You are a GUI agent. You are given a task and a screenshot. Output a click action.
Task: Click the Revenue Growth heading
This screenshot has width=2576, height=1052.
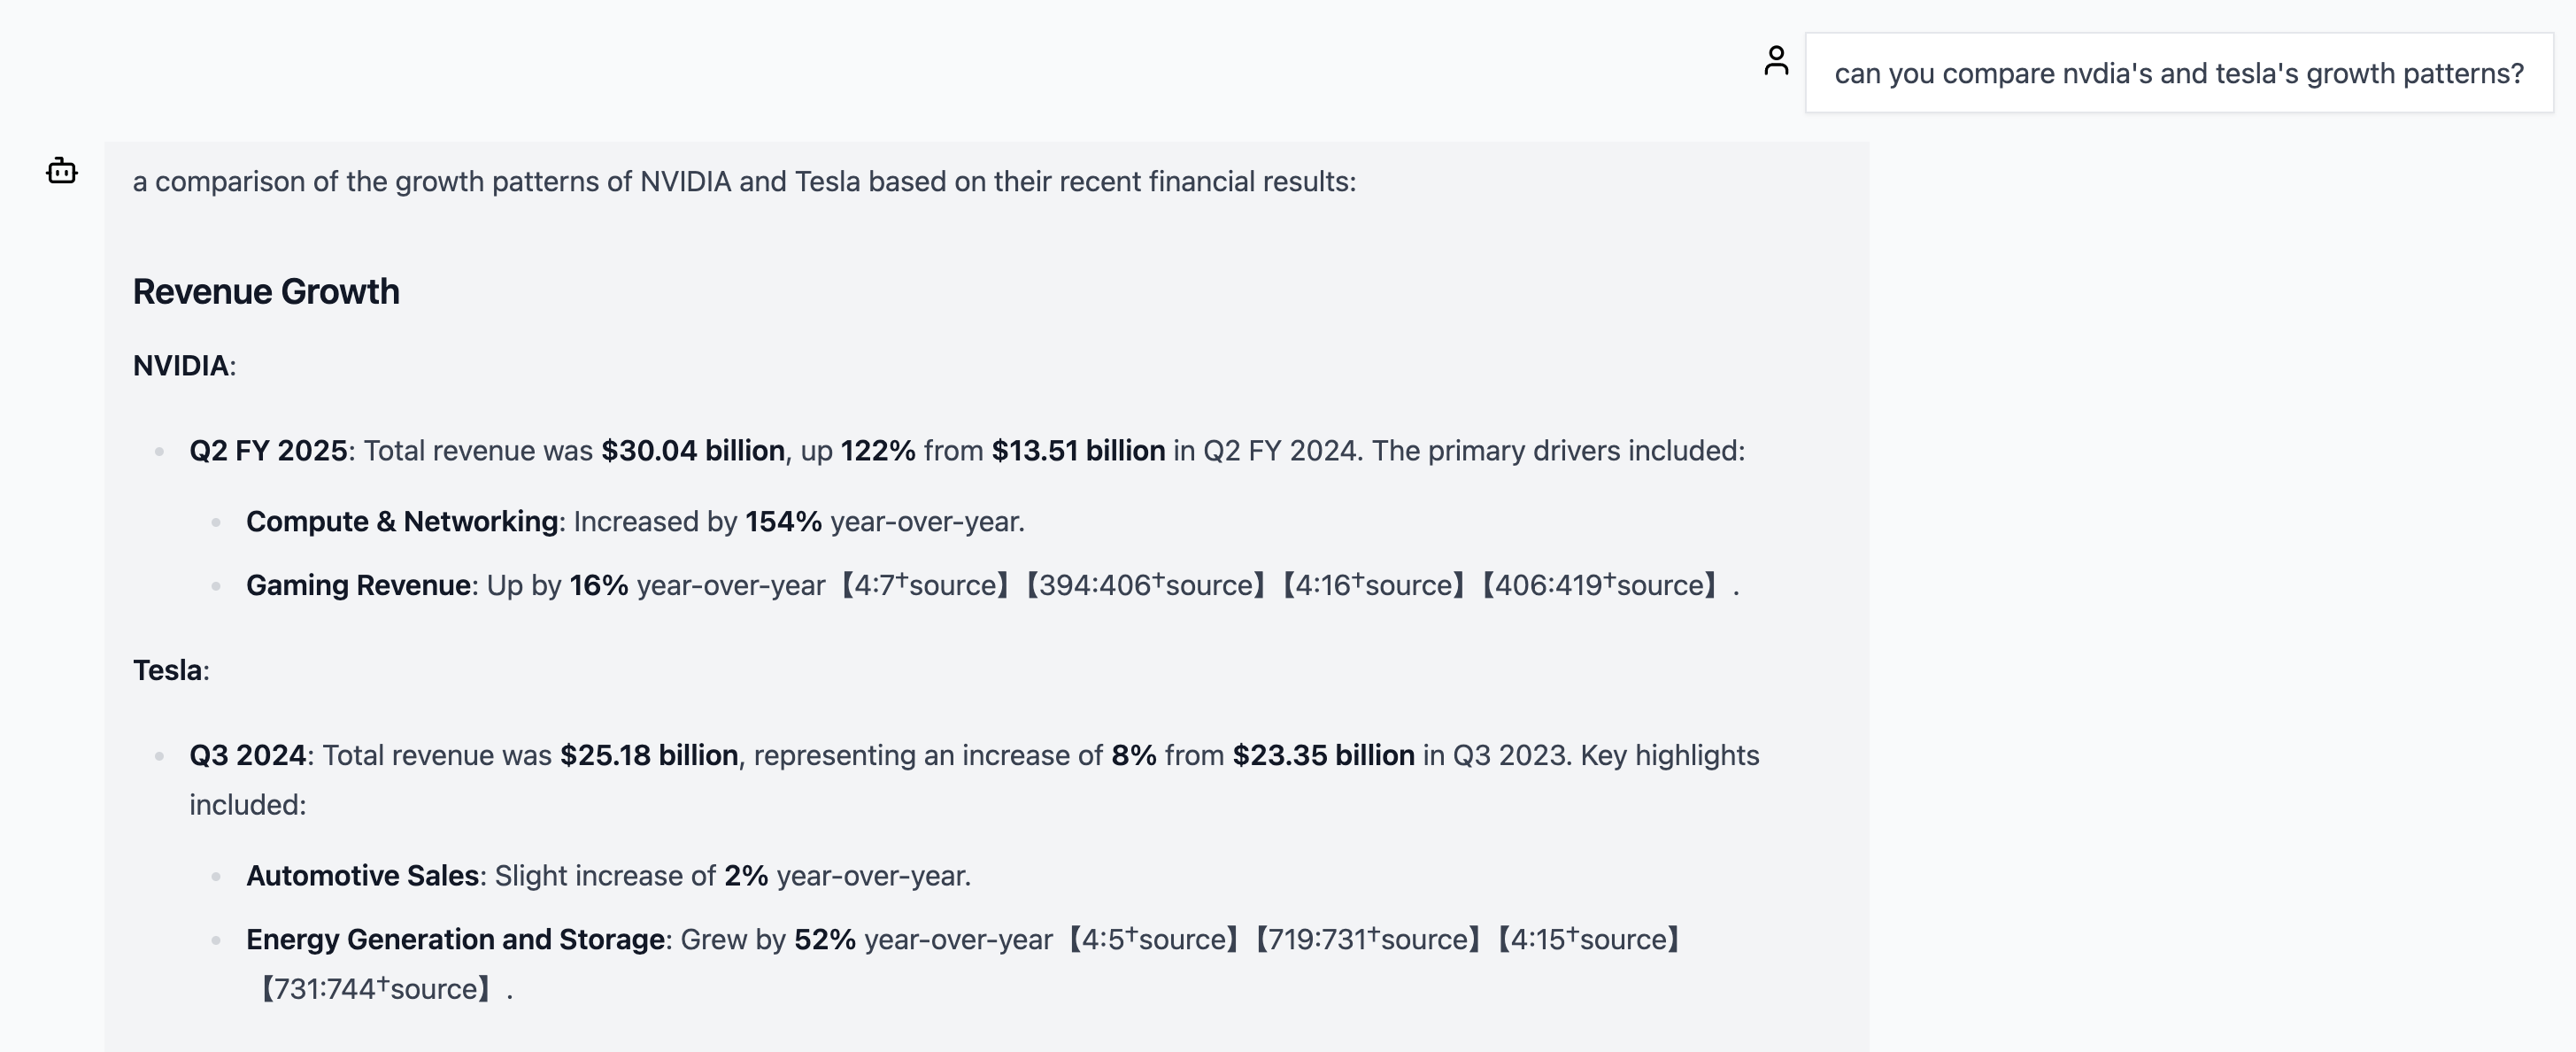coord(266,291)
